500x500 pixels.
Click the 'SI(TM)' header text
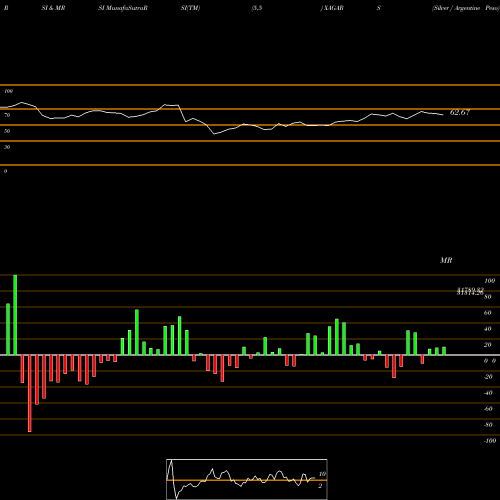click(190, 8)
